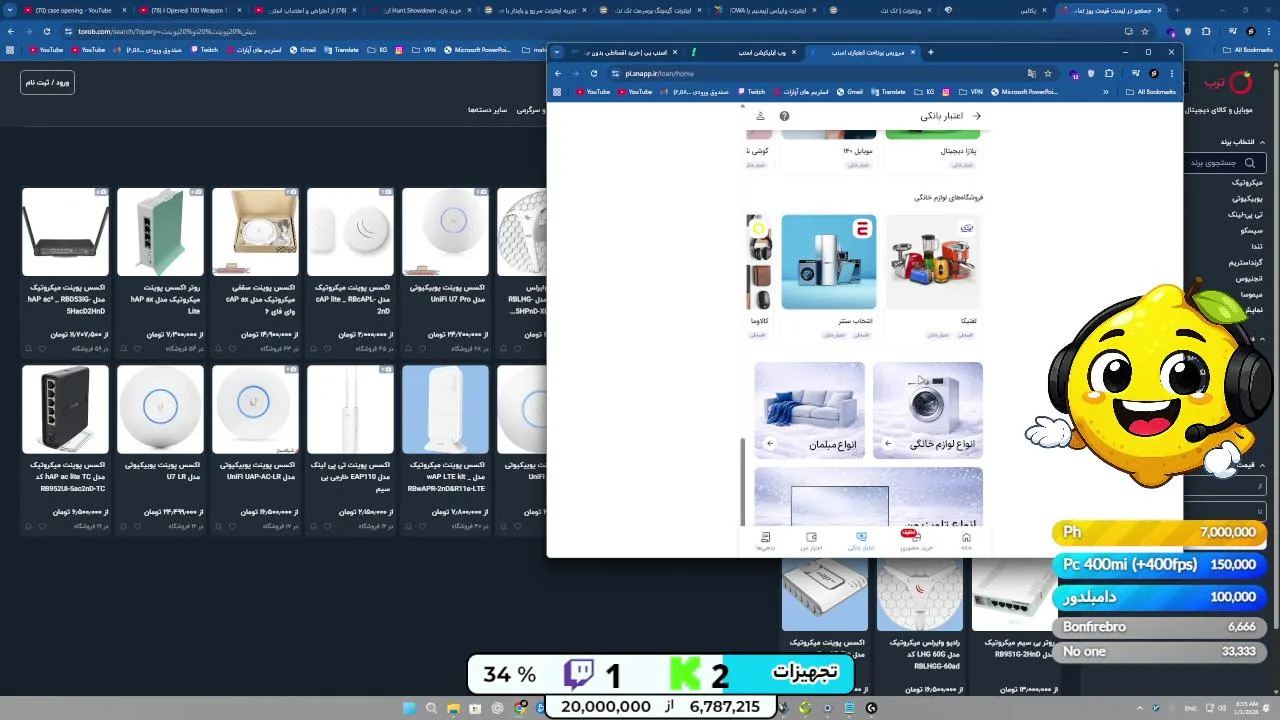1280x720 pixels.
Task: Open the انتخاب سنتر store card
Action: coord(828,276)
